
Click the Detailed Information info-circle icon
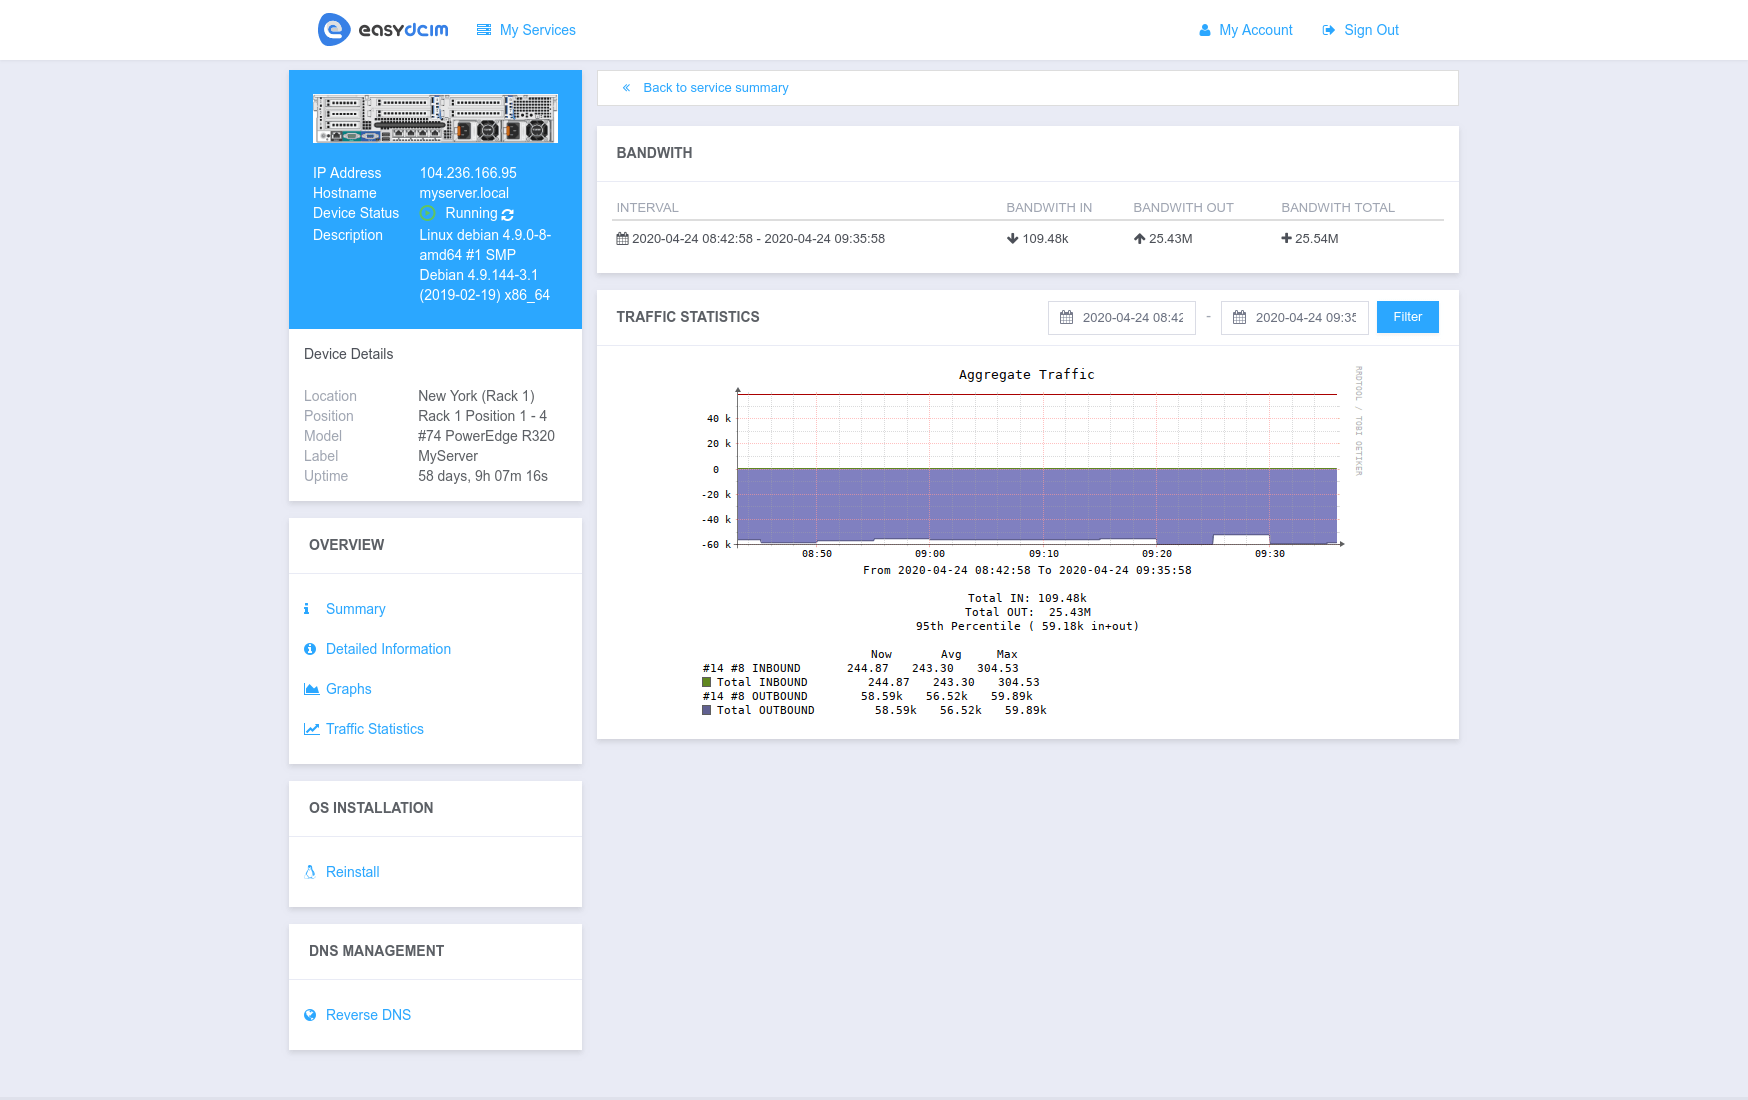click(310, 649)
